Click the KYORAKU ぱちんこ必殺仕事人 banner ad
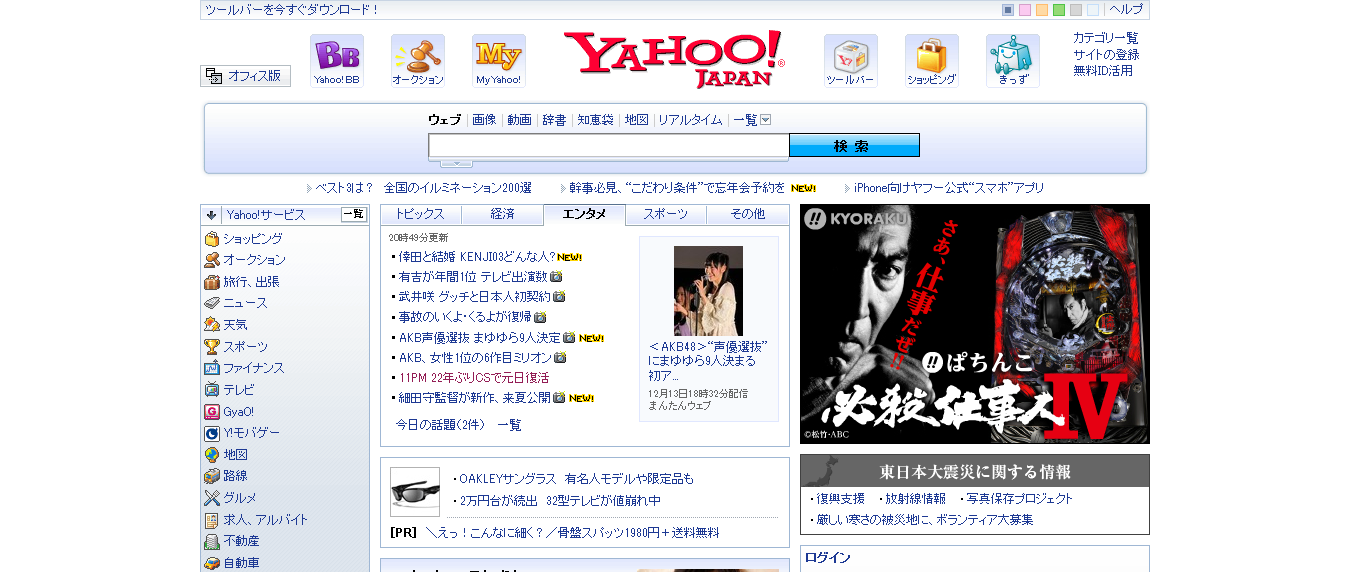This screenshot has height=572, width=1349. (975, 324)
